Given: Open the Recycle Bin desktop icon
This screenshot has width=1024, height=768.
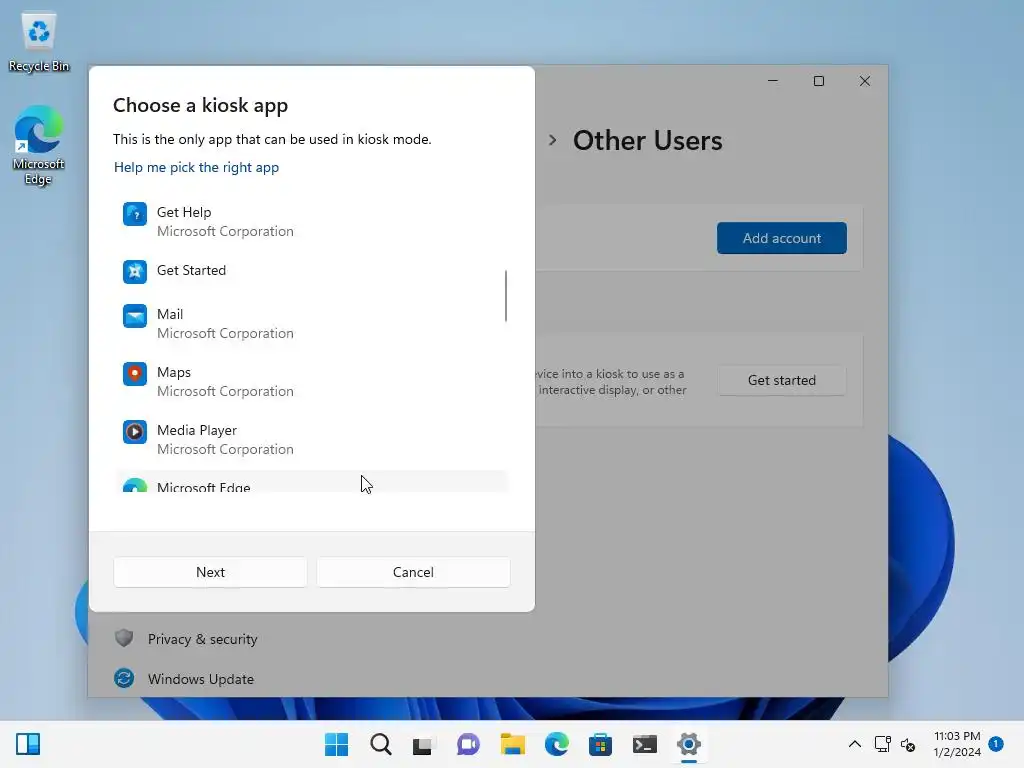Looking at the screenshot, I should pyautogui.click(x=39, y=42).
